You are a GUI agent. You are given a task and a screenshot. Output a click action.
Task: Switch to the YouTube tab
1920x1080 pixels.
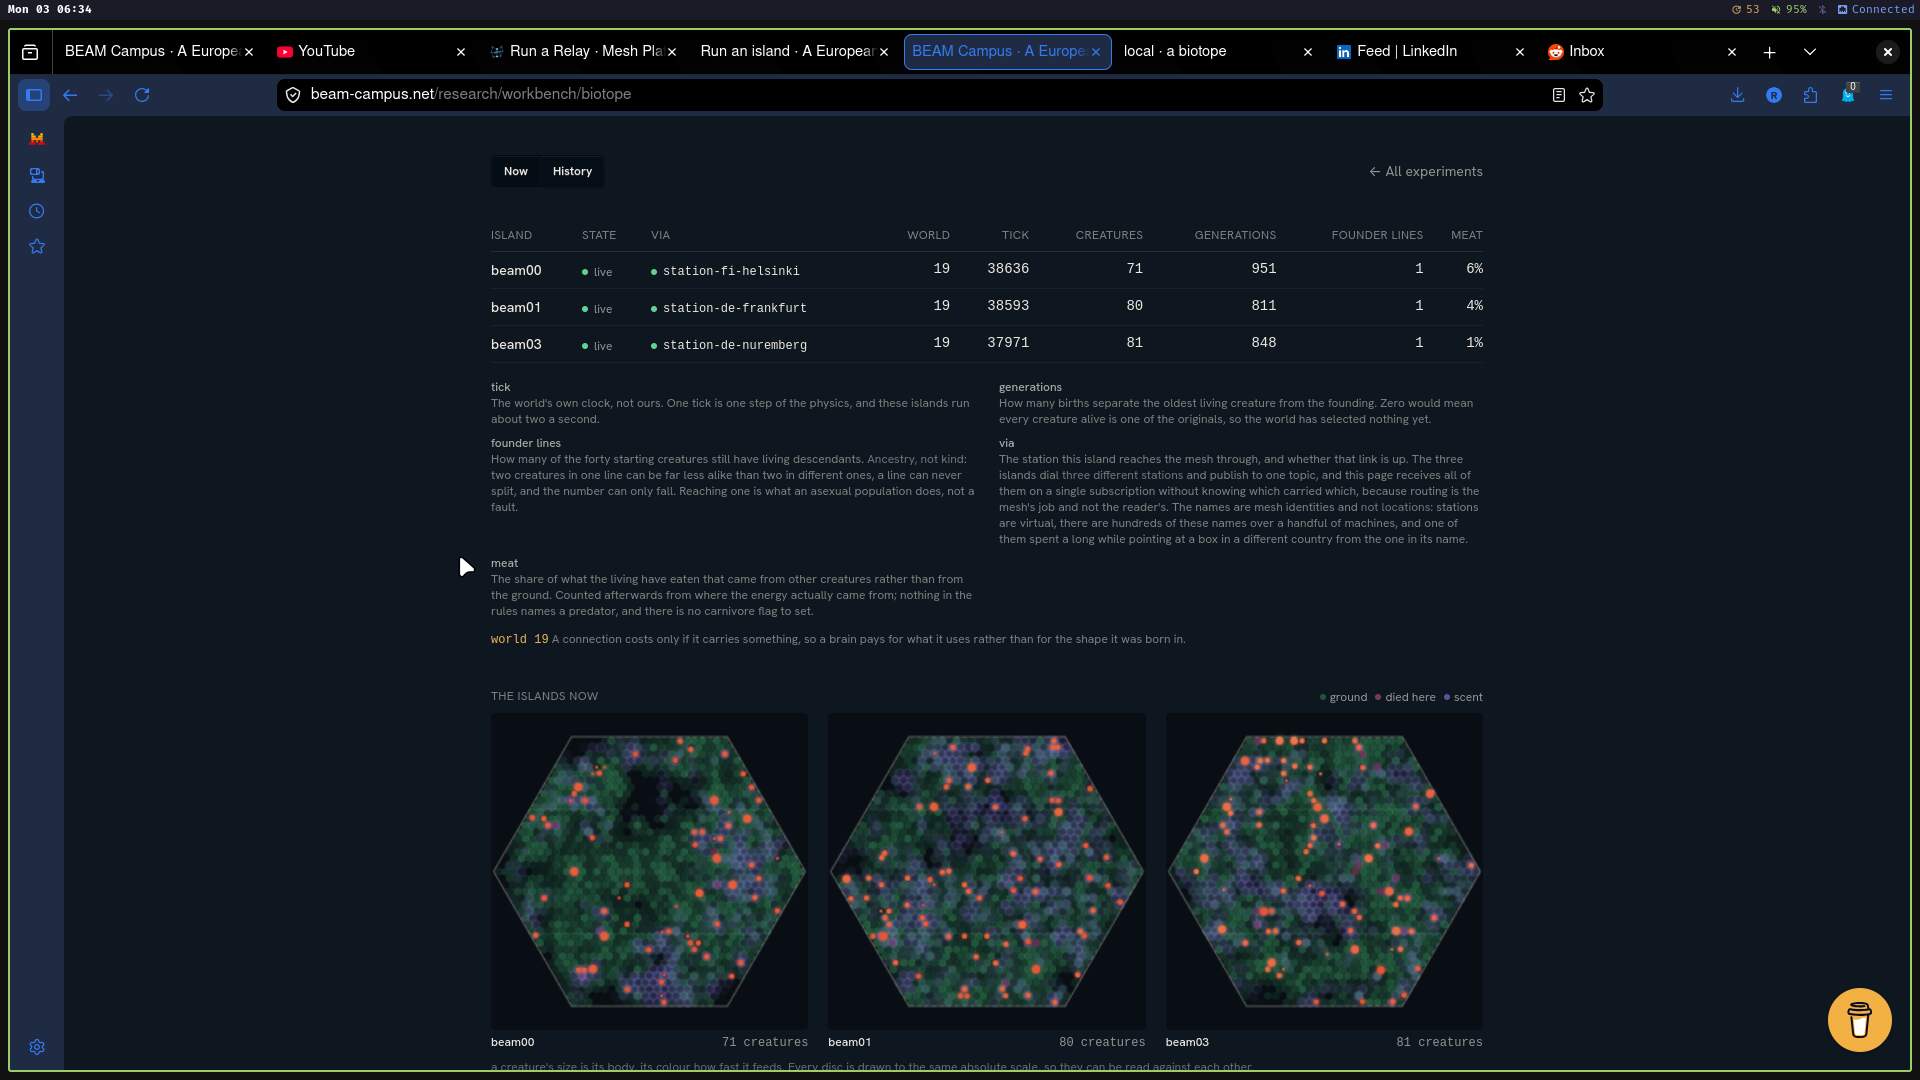pos(370,52)
